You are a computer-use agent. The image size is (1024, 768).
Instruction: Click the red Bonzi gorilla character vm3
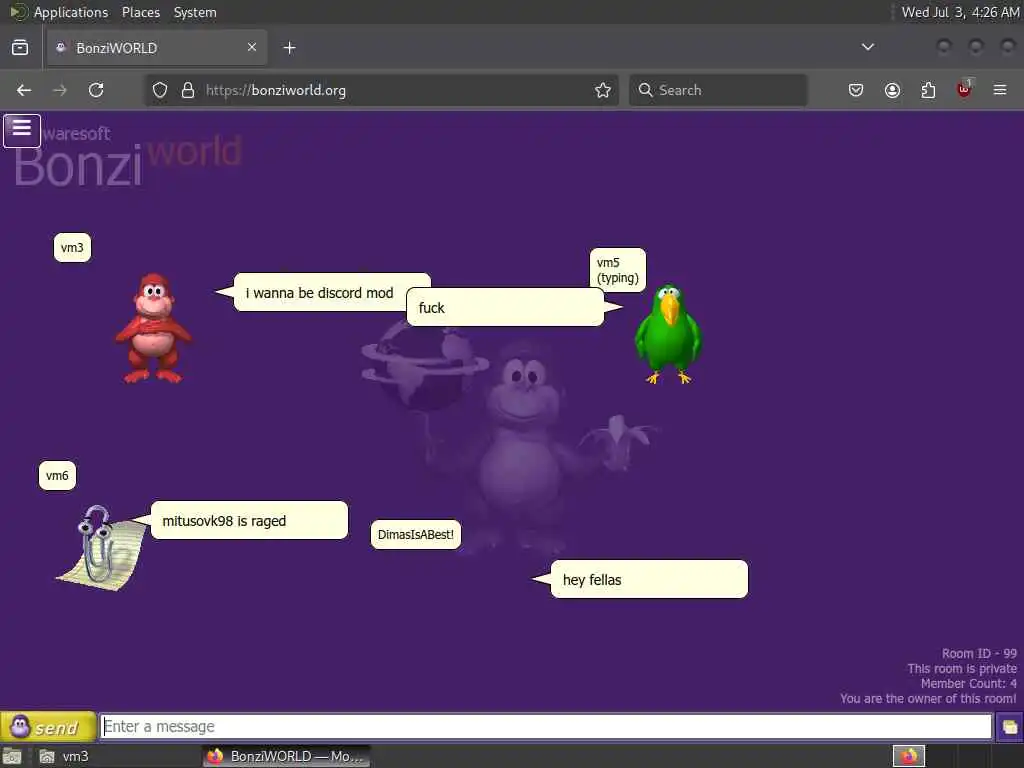(153, 328)
